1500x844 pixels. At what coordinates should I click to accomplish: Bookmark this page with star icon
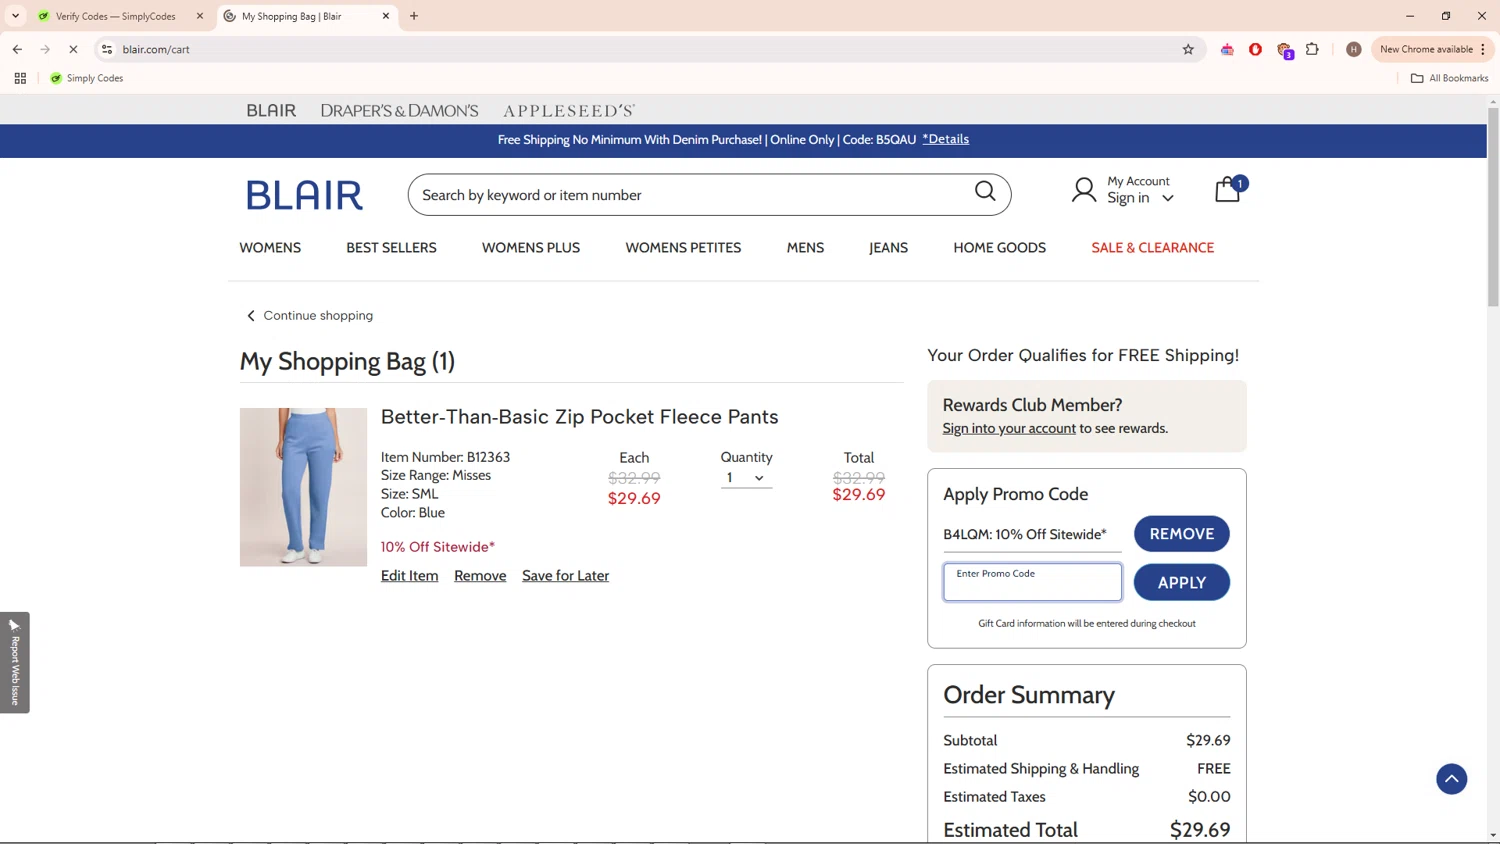pyautogui.click(x=1188, y=49)
